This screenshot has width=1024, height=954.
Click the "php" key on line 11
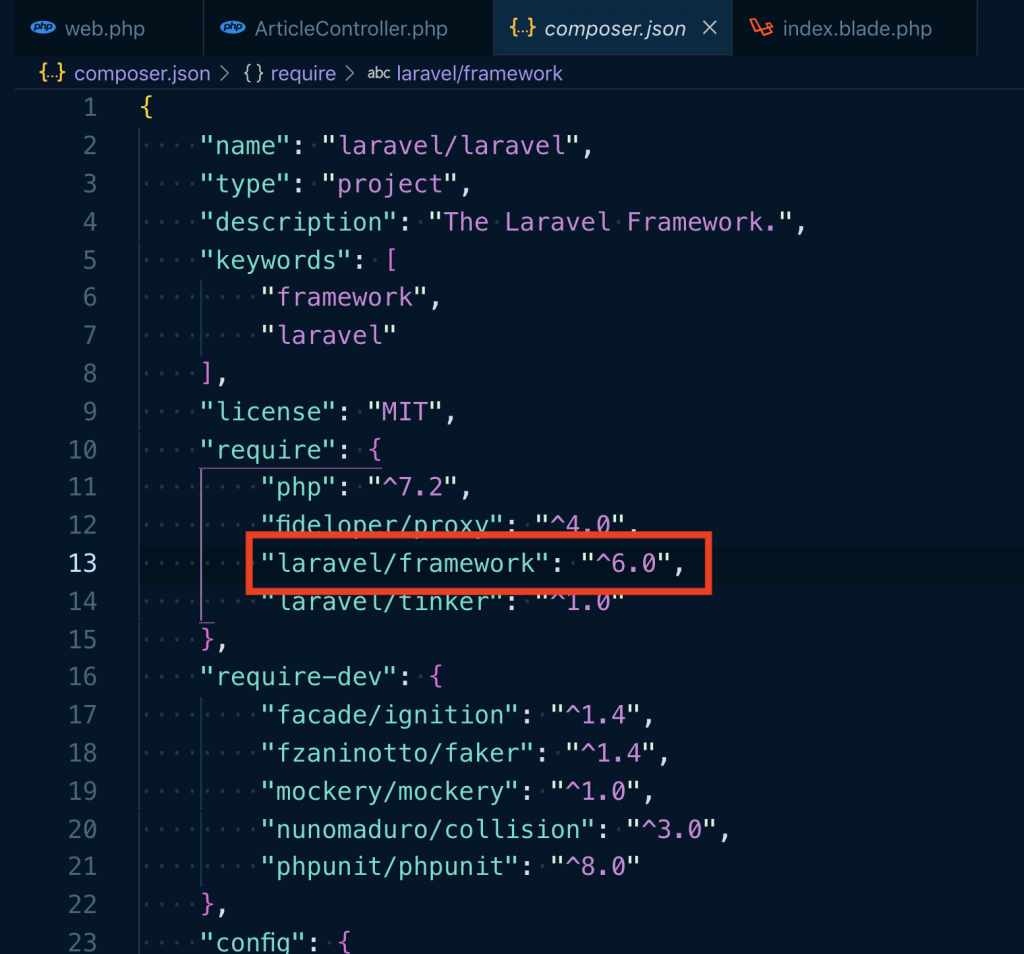tap(298, 487)
